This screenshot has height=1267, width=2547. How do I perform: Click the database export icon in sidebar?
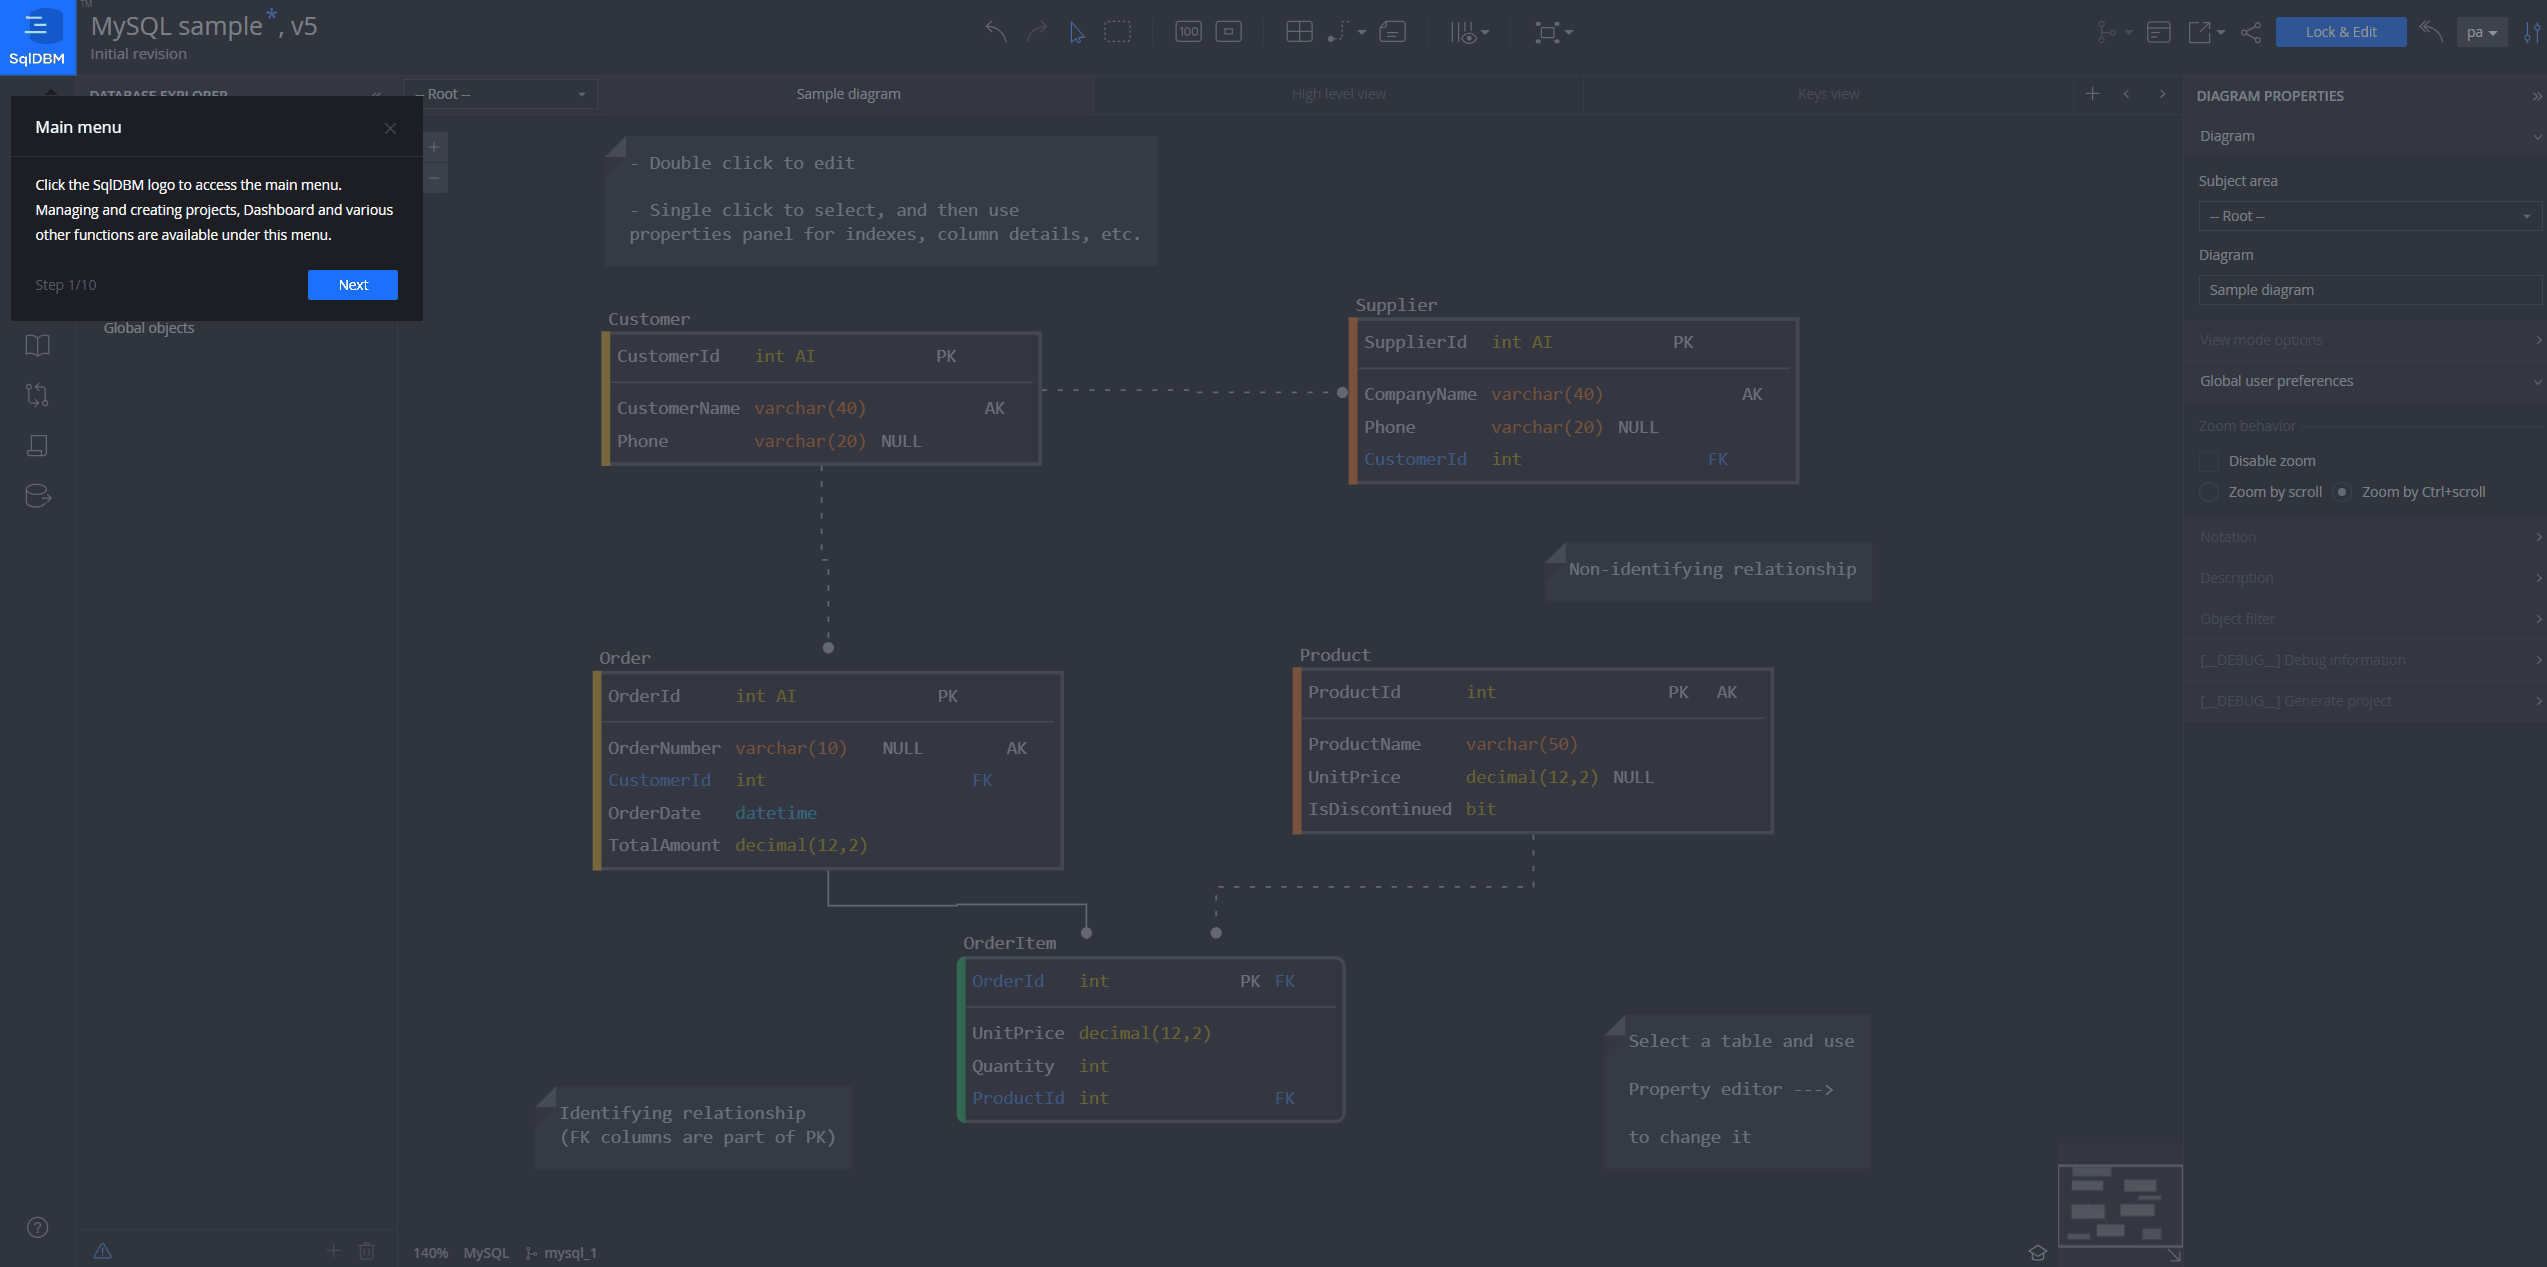click(x=37, y=495)
